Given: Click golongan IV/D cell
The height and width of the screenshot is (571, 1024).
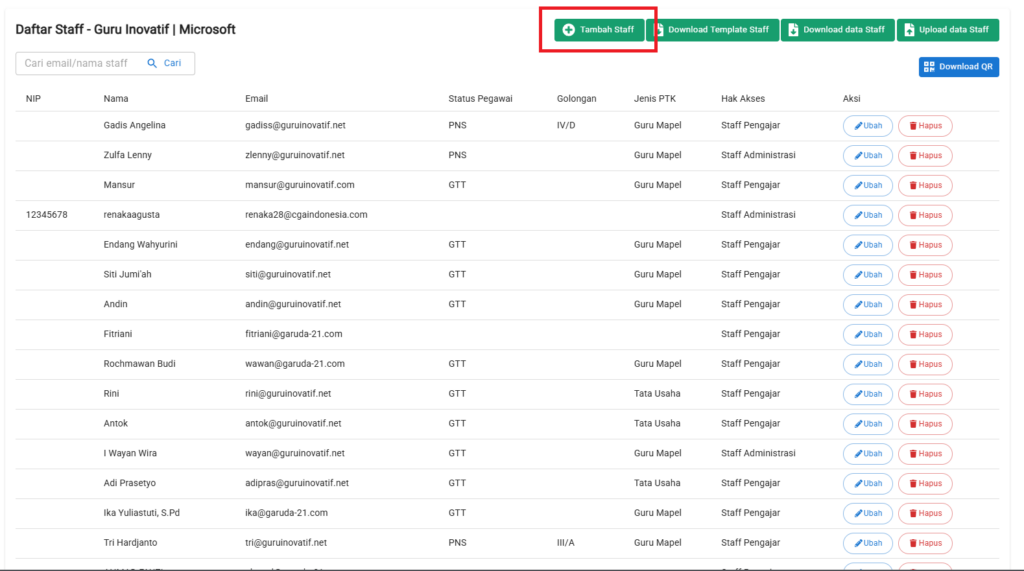Looking at the screenshot, I should [x=566, y=125].
